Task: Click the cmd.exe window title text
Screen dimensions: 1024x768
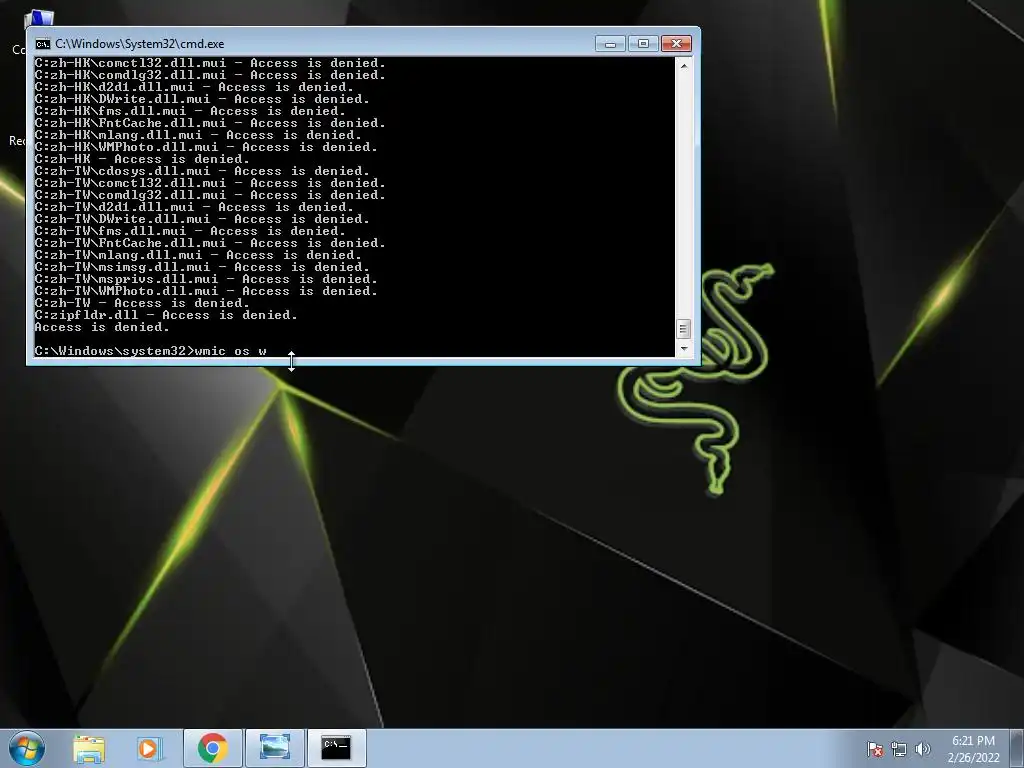Action: 140,44
